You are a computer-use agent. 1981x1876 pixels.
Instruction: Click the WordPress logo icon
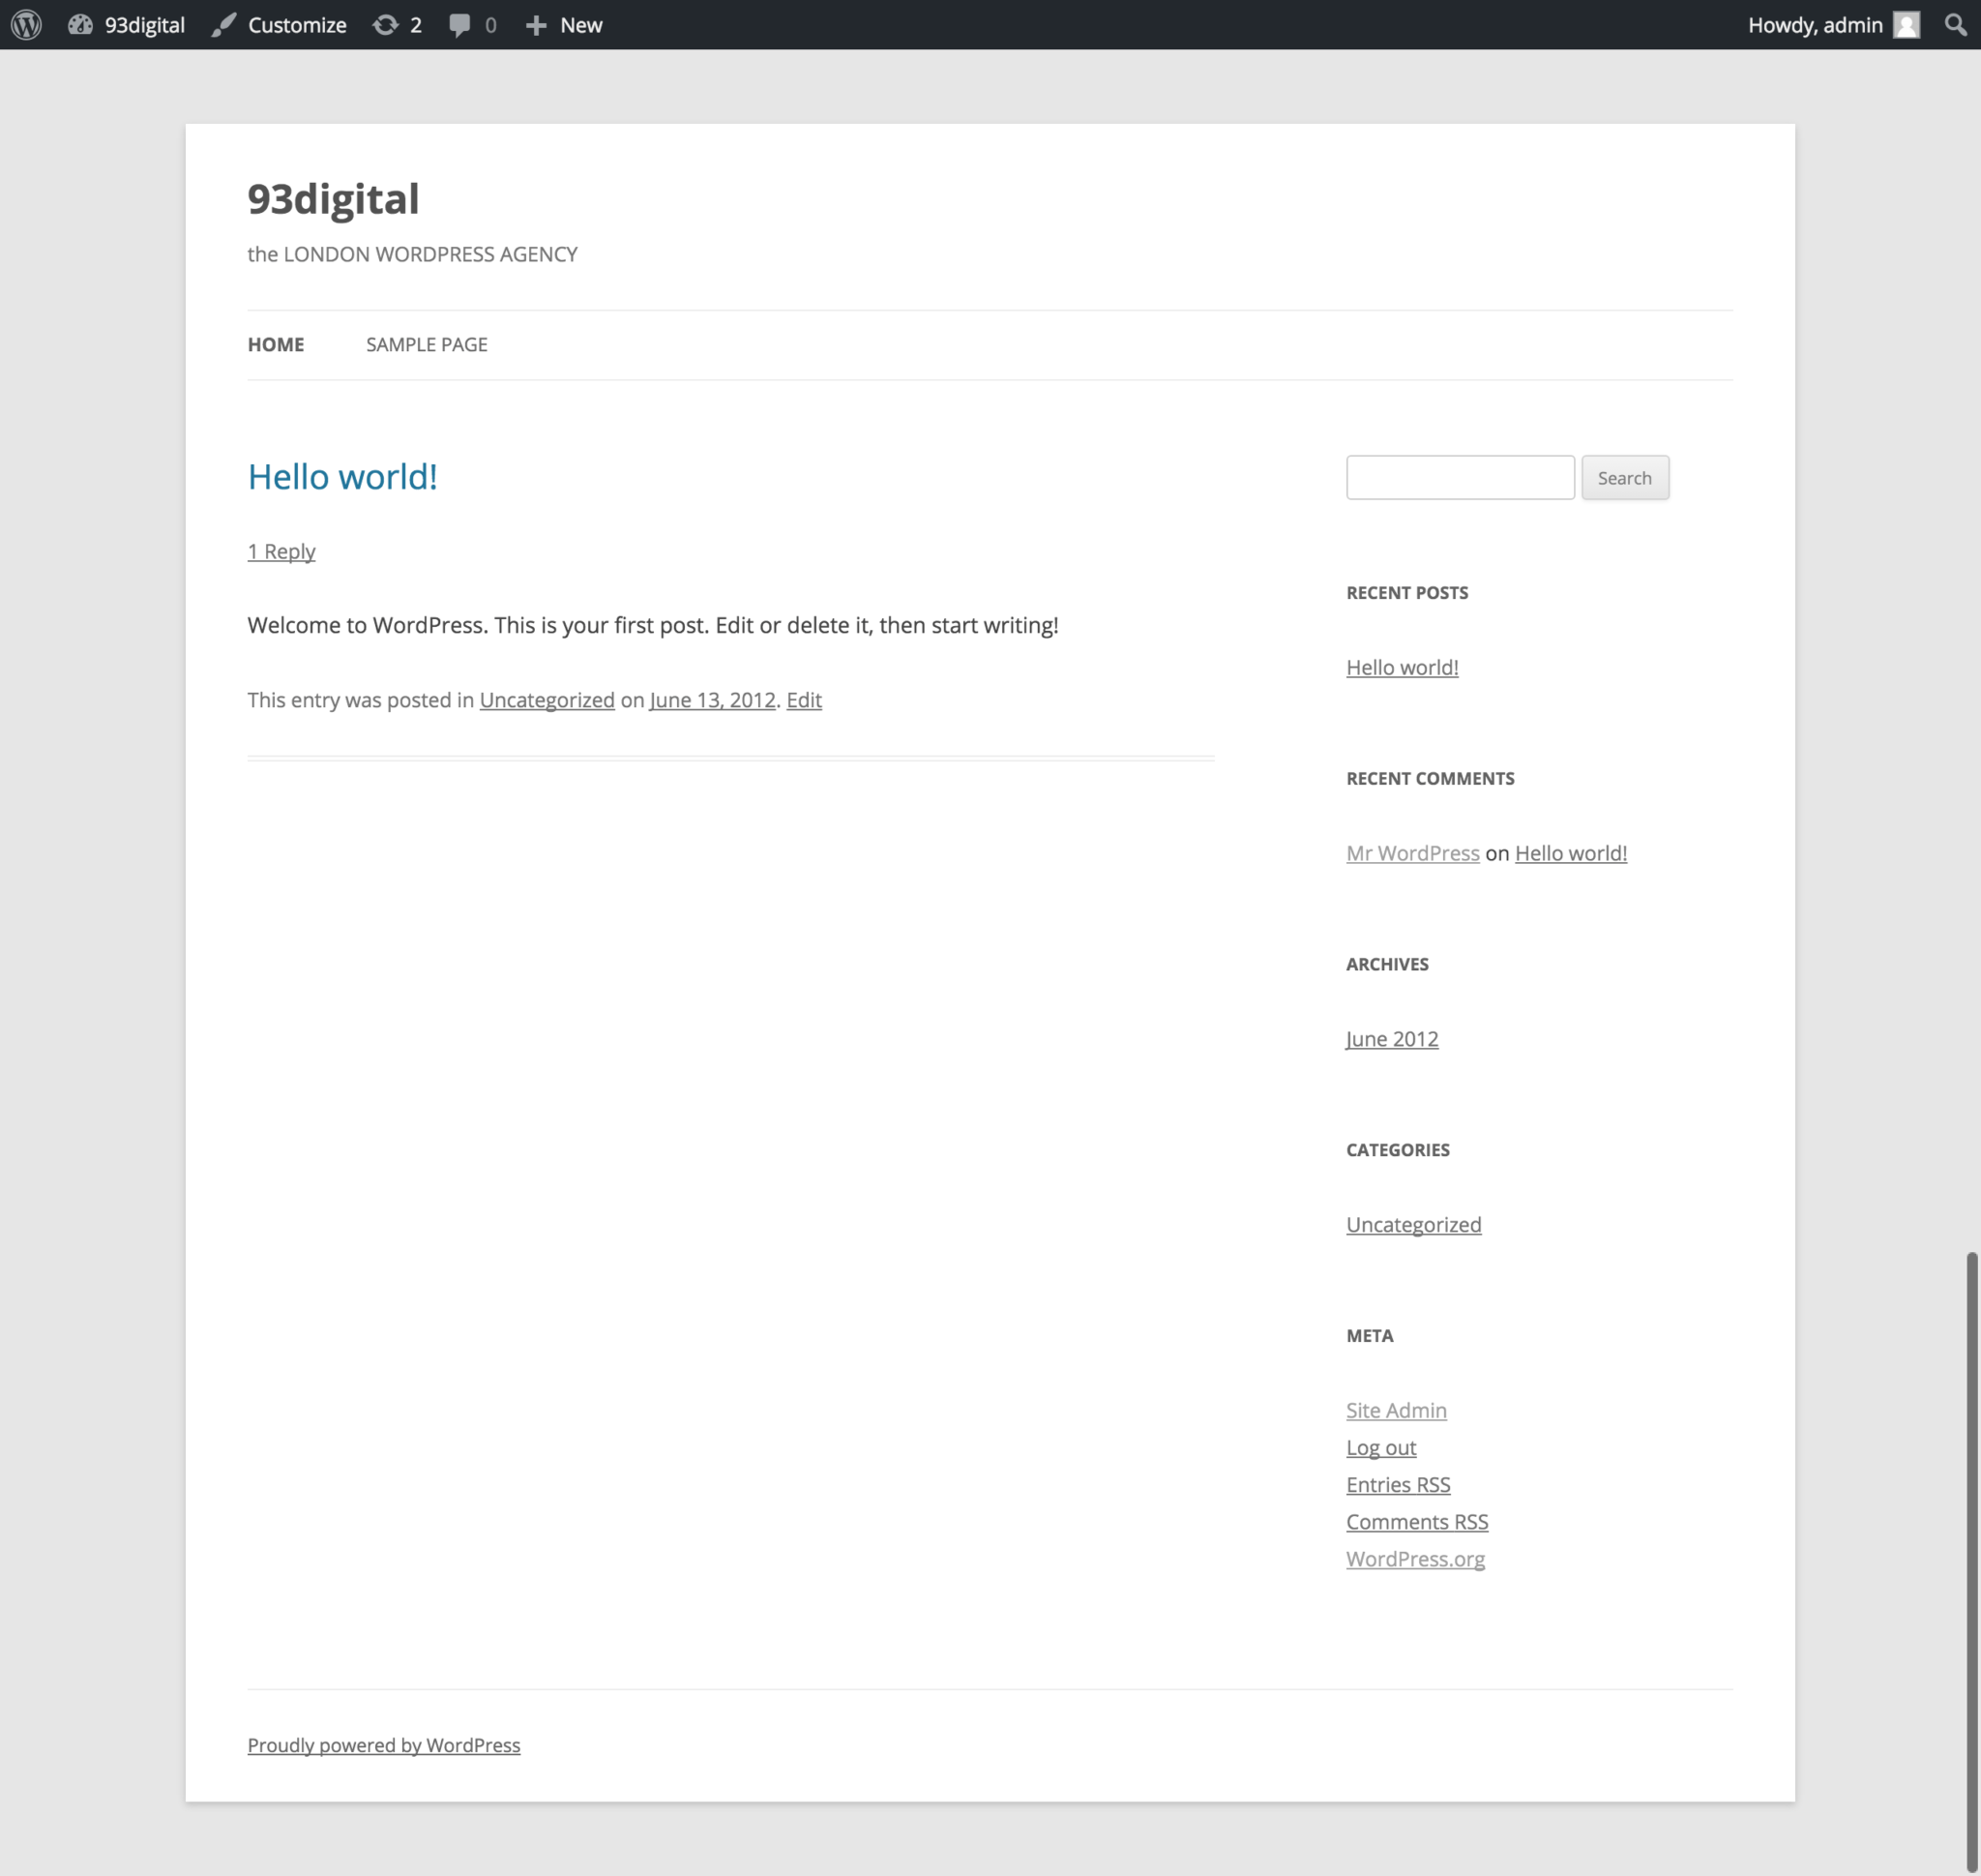[x=26, y=25]
